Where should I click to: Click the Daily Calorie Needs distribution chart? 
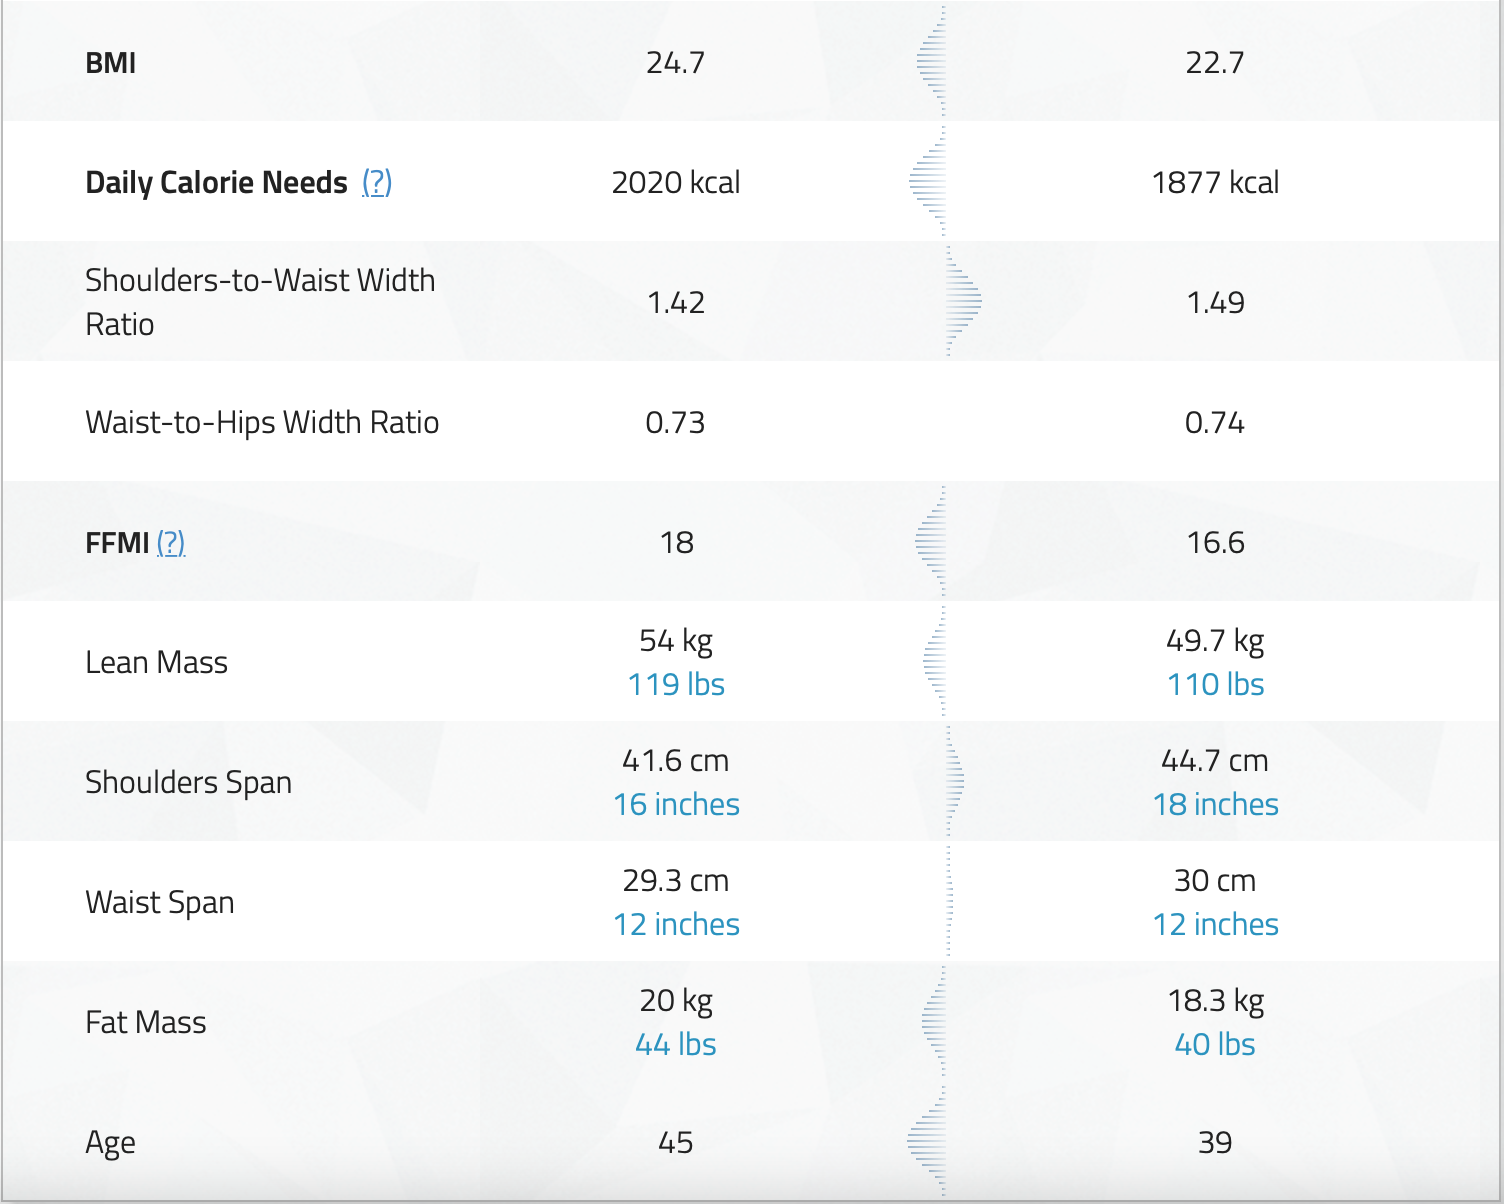pyautogui.click(x=930, y=182)
